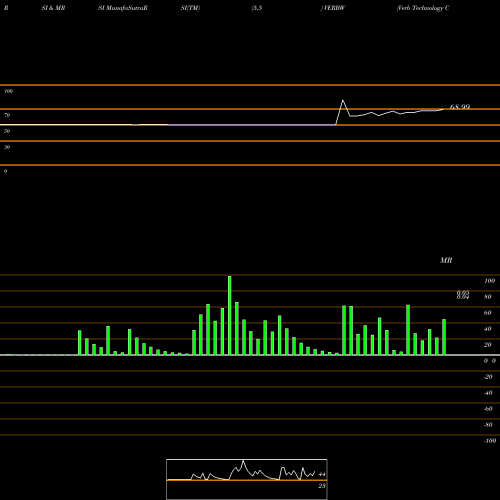The image size is (500, 500).
Task: Click the MR axis label -80
Action: (488, 425)
